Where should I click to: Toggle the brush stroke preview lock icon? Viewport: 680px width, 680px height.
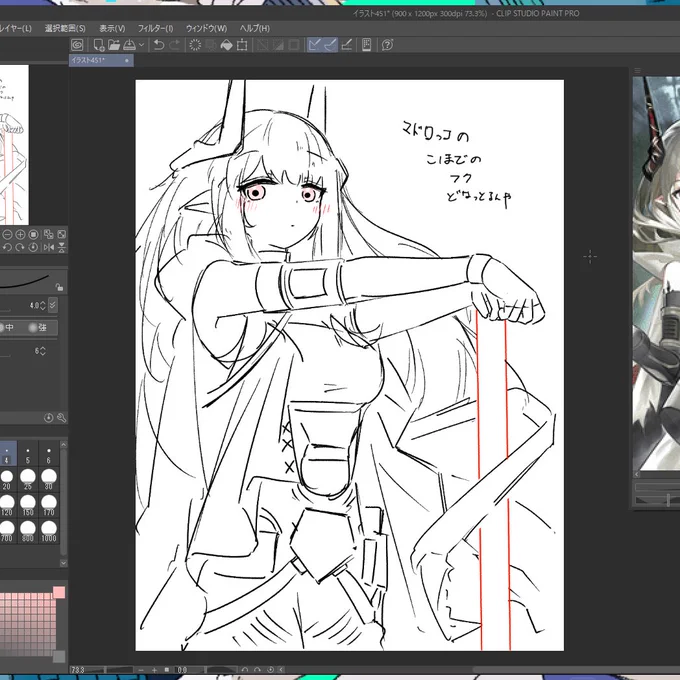click(x=59, y=287)
